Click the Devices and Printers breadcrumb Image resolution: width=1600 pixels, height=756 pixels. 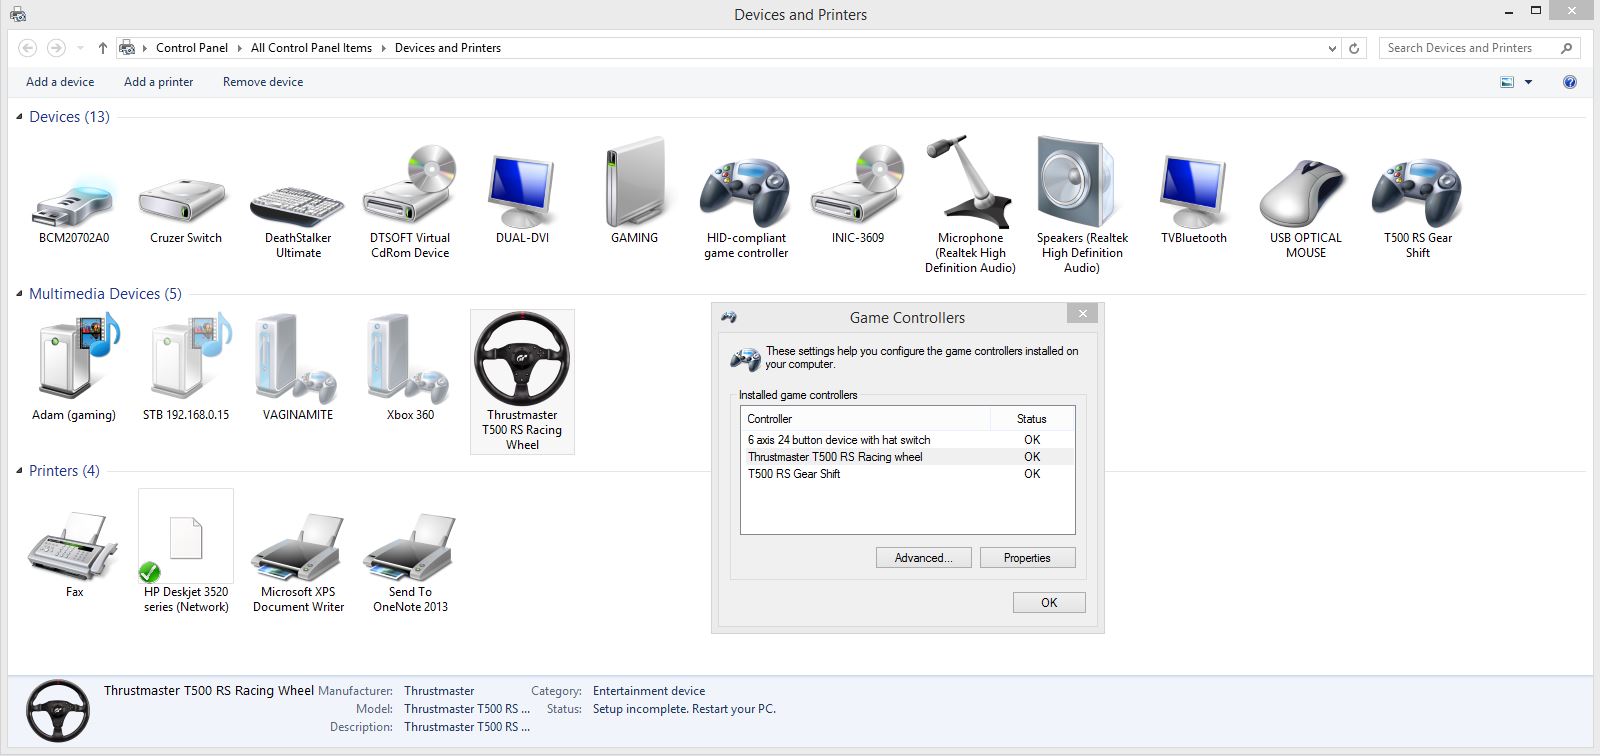click(448, 48)
